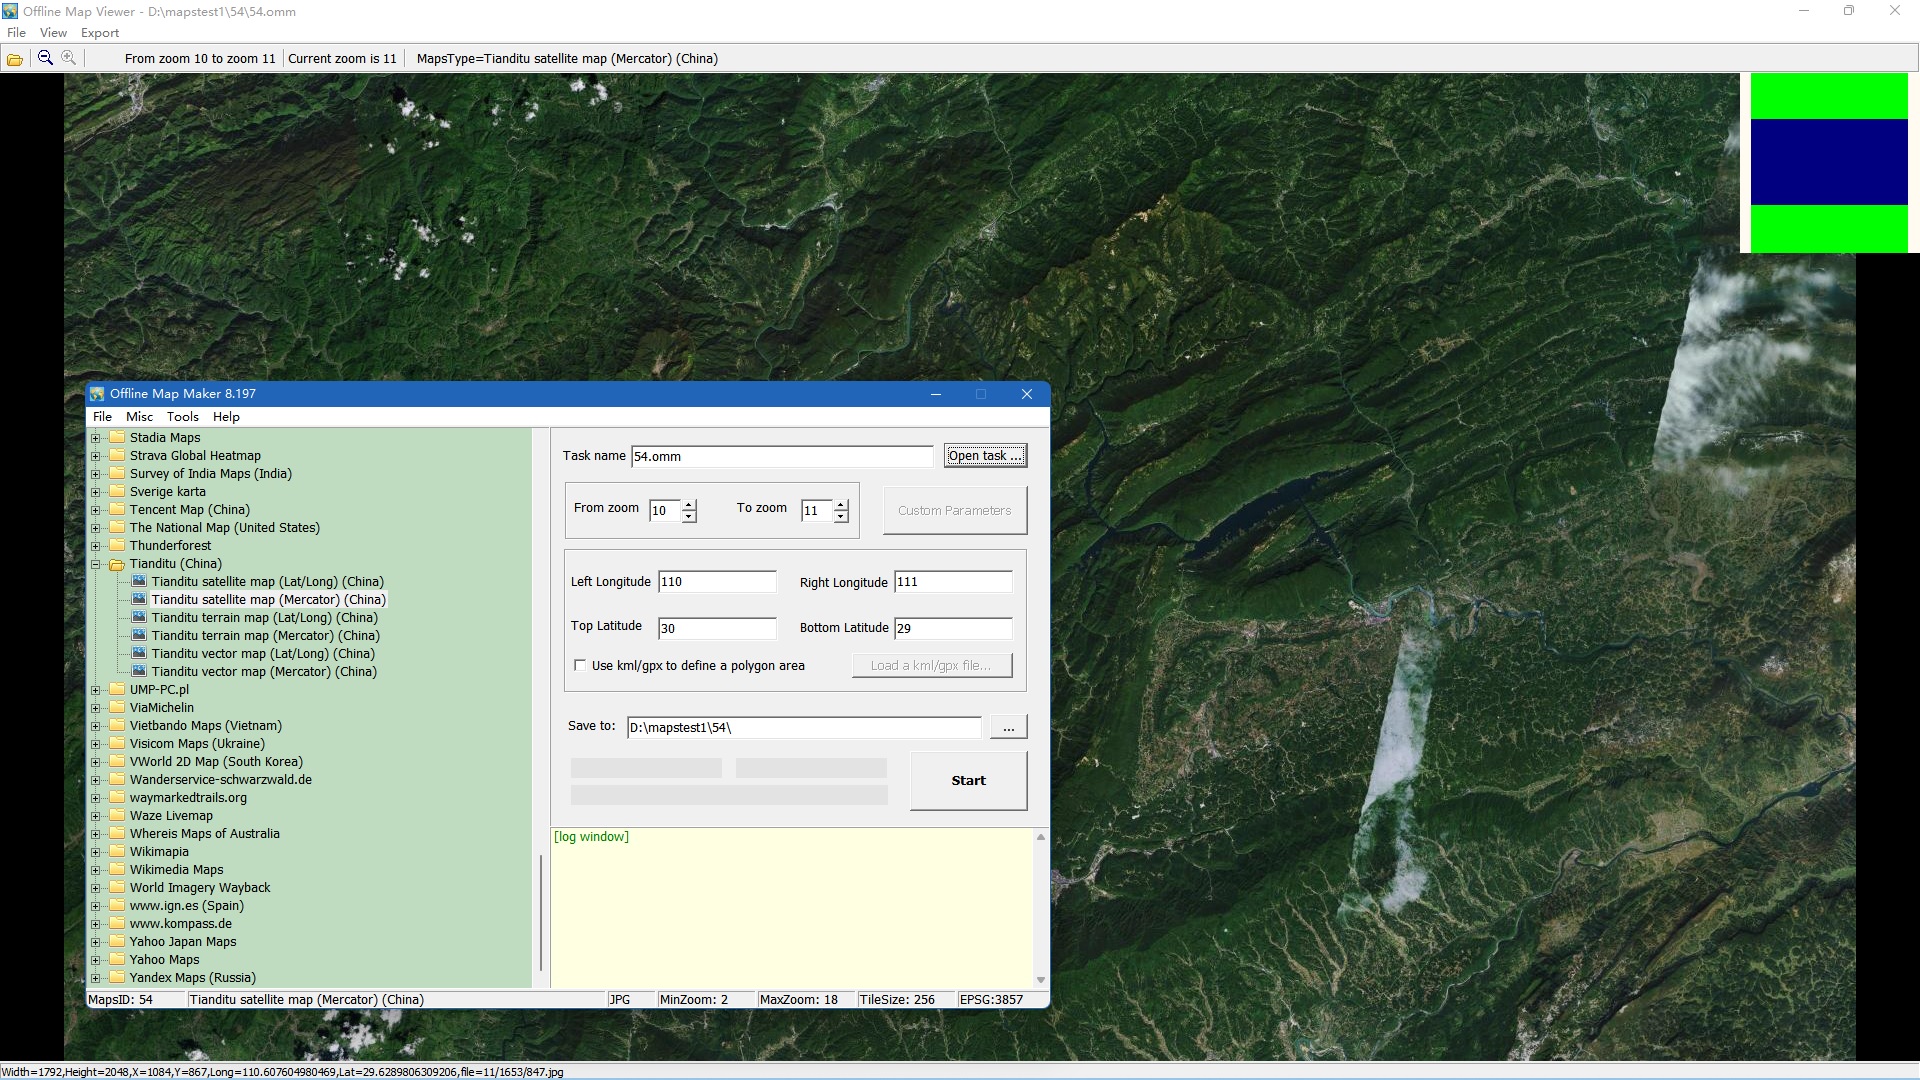Image resolution: width=1920 pixels, height=1080 pixels.
Task: Open file icon in Offline Map Viewer toolbar
Action: click(15, 59)
